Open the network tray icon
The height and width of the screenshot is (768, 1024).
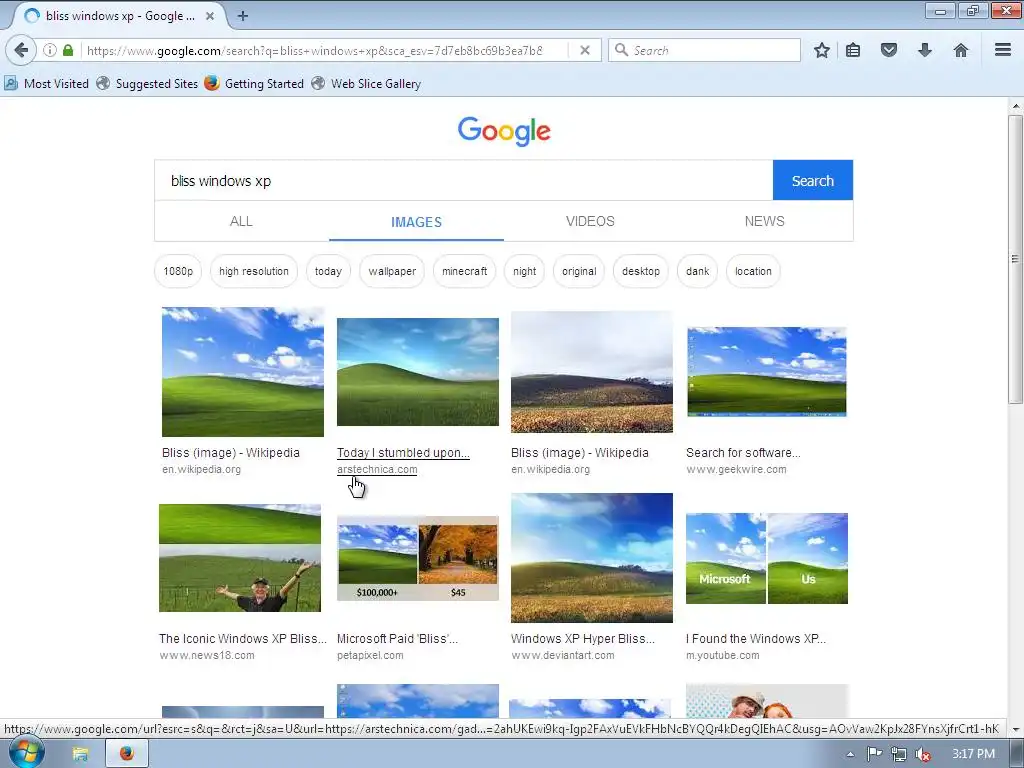(x=899, y=754)
